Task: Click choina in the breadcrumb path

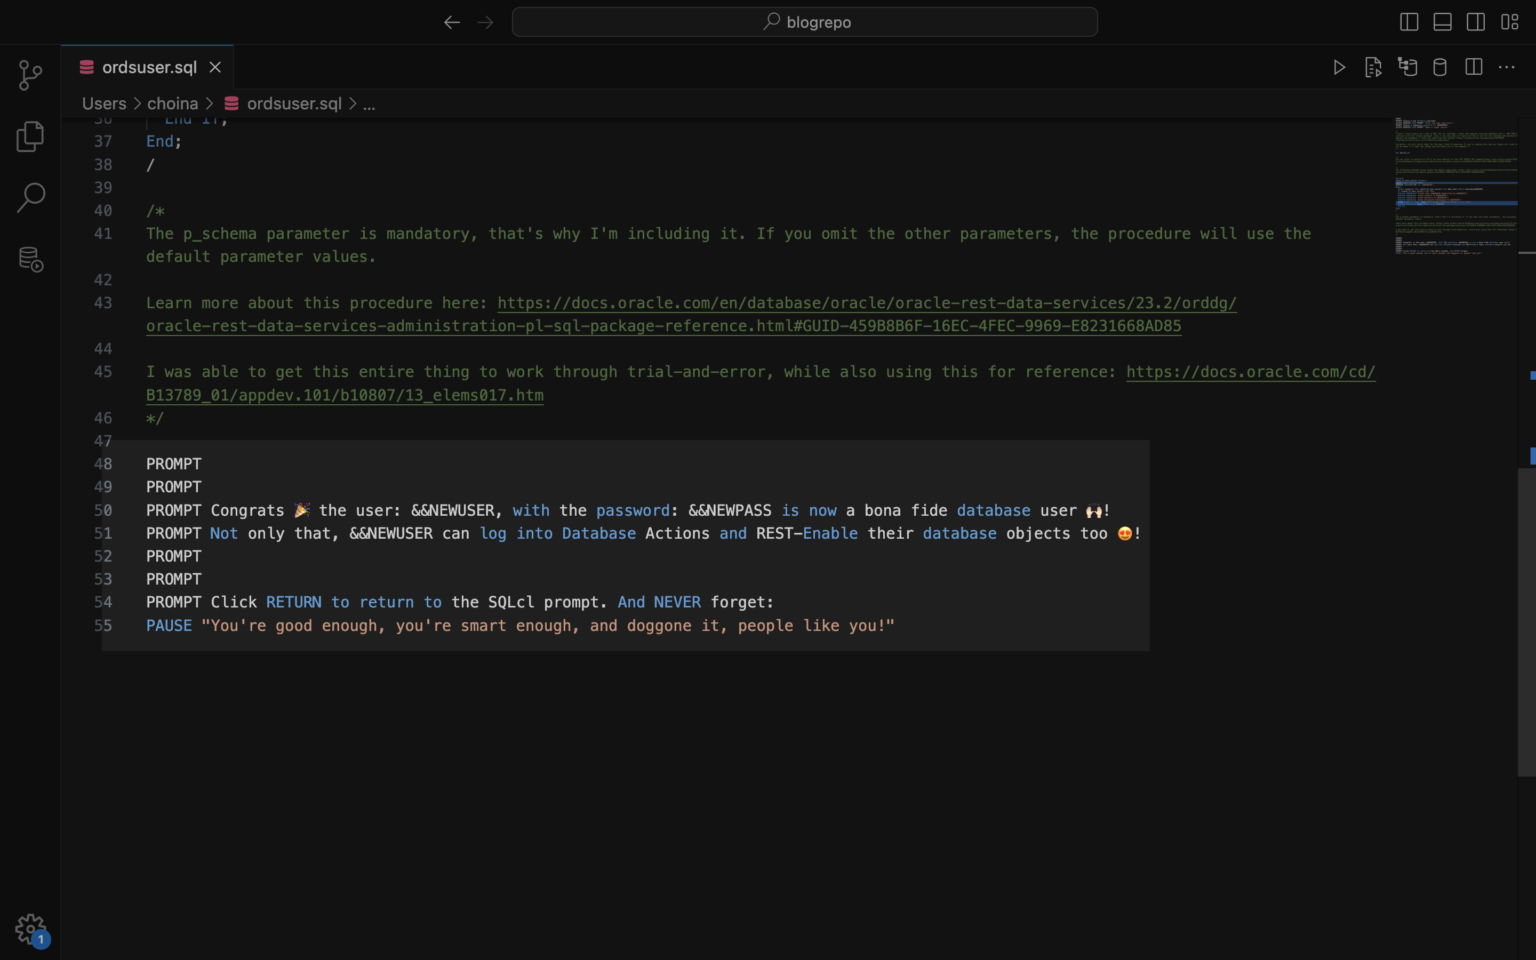Action: click(172, 103)
